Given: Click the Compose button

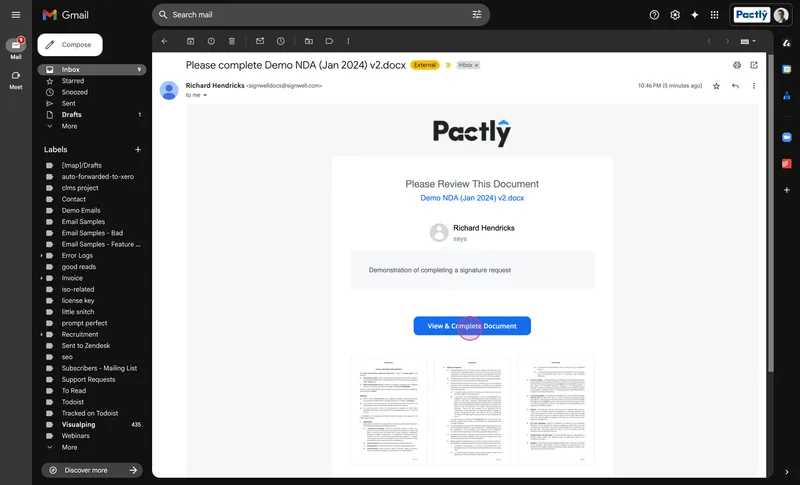Looking at the screenshot, I should click(x=70, y=45).
